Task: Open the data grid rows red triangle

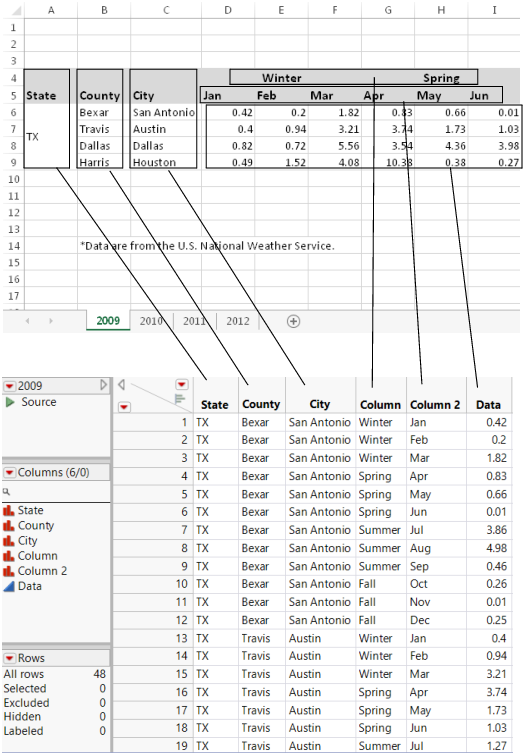Action: click(124, 407)
